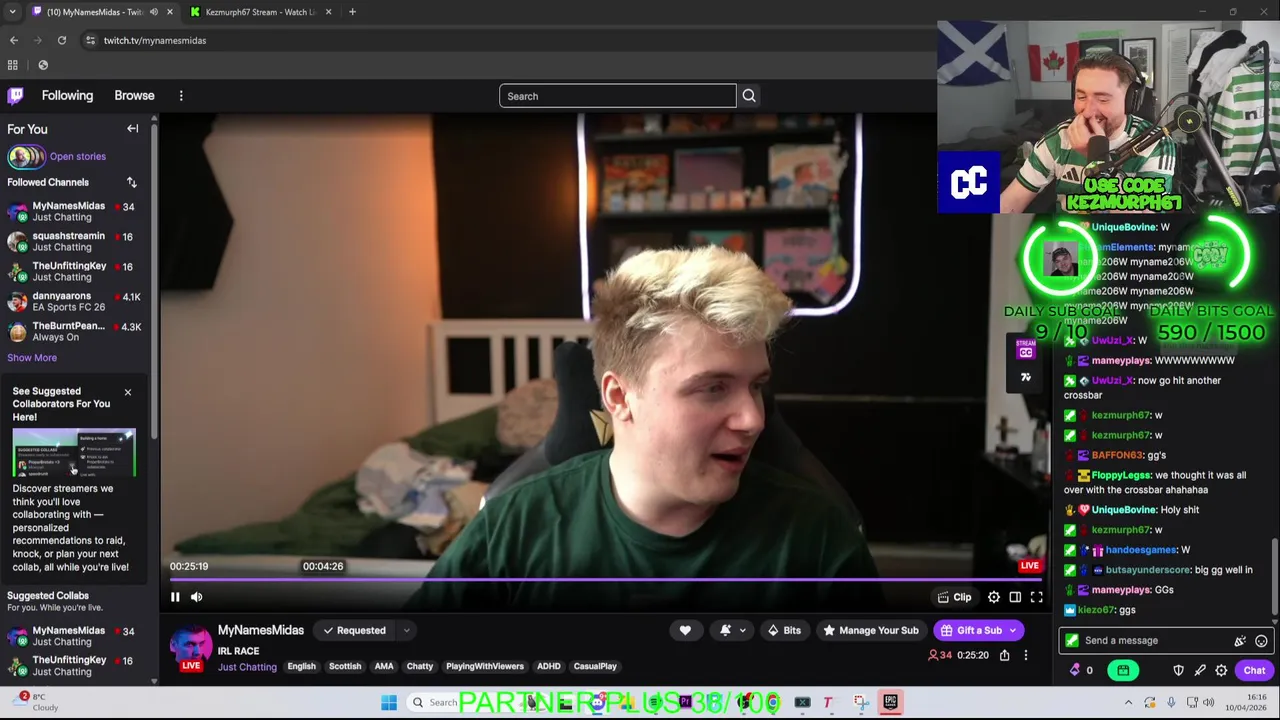The width and height of the screenshot is (1280, 720).
Task: Go to the Following page
Action: pos(67,96)
